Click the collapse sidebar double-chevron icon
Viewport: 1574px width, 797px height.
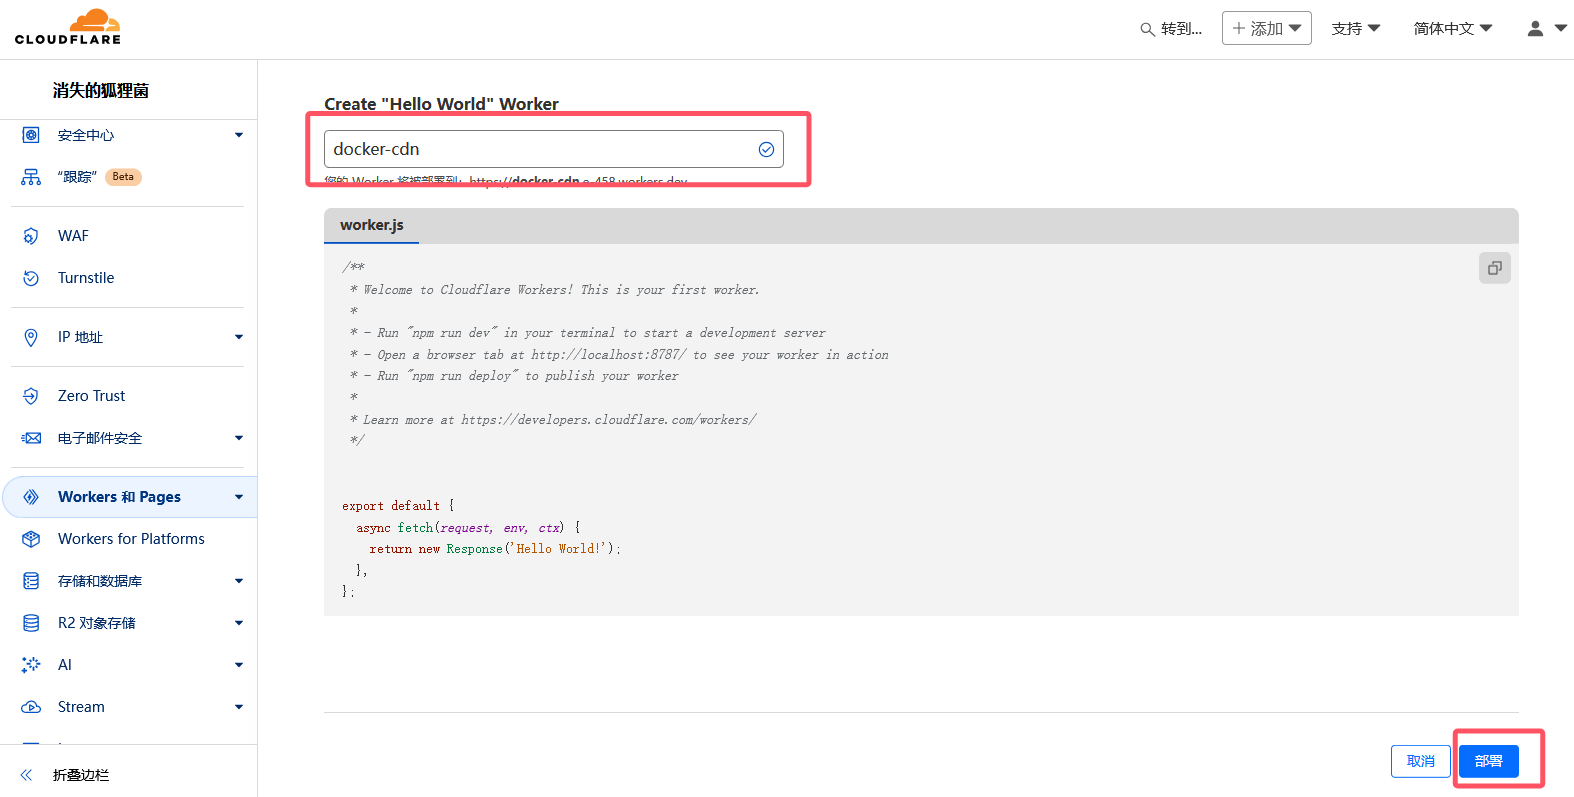click(26, 775)
